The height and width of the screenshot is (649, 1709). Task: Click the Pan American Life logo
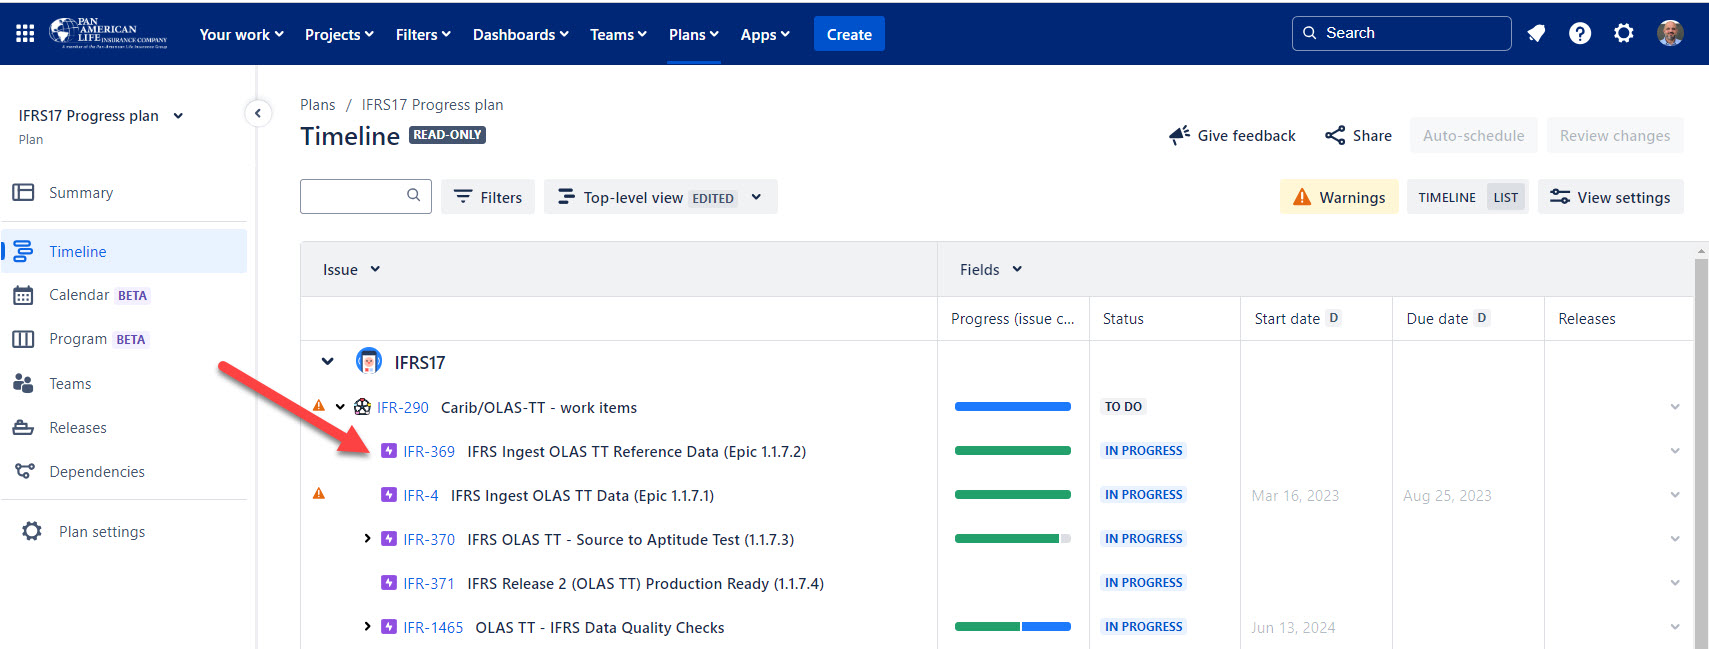[109, 33]
